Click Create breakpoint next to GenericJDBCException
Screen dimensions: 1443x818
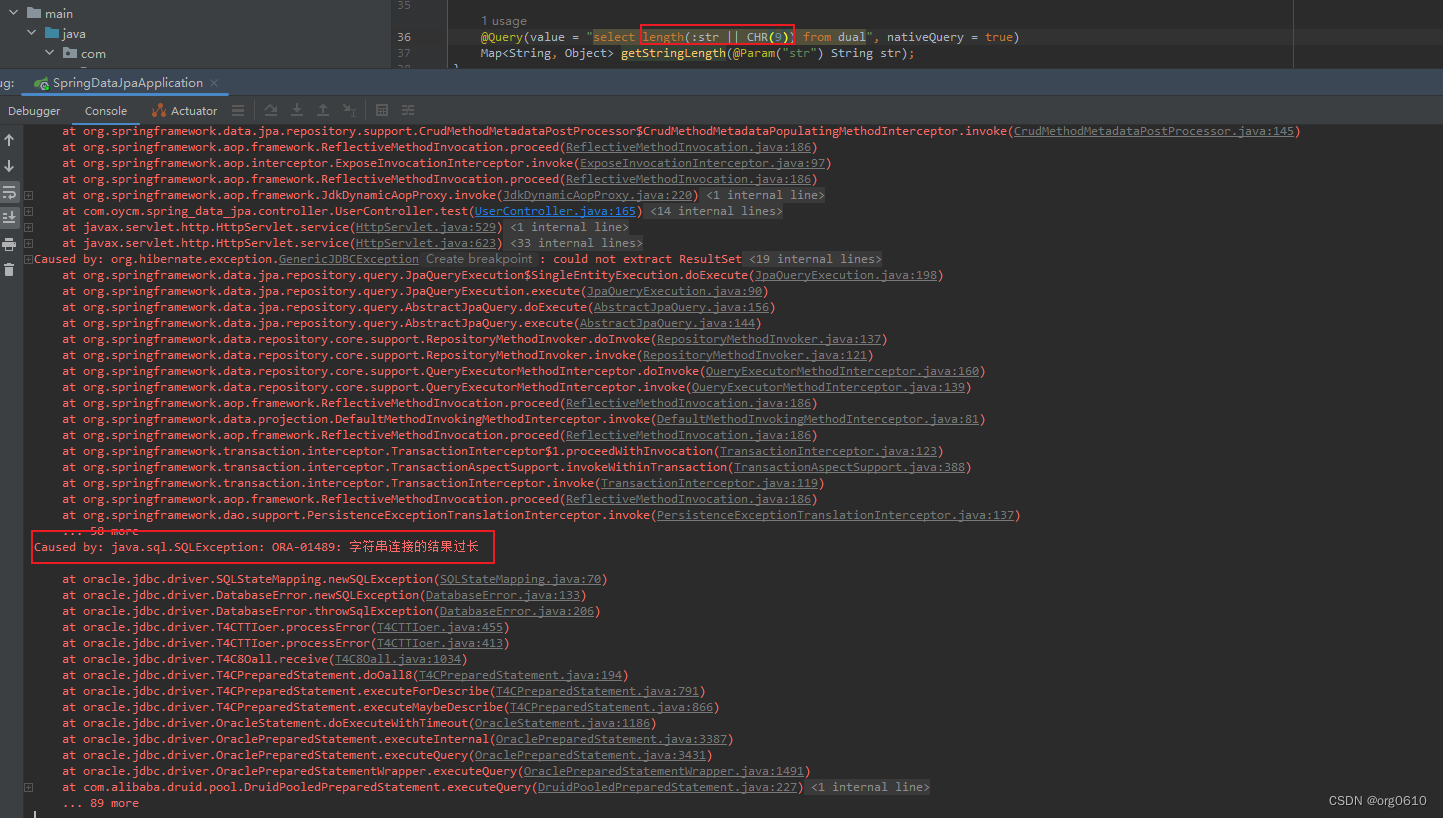click(x=479, y=259)
